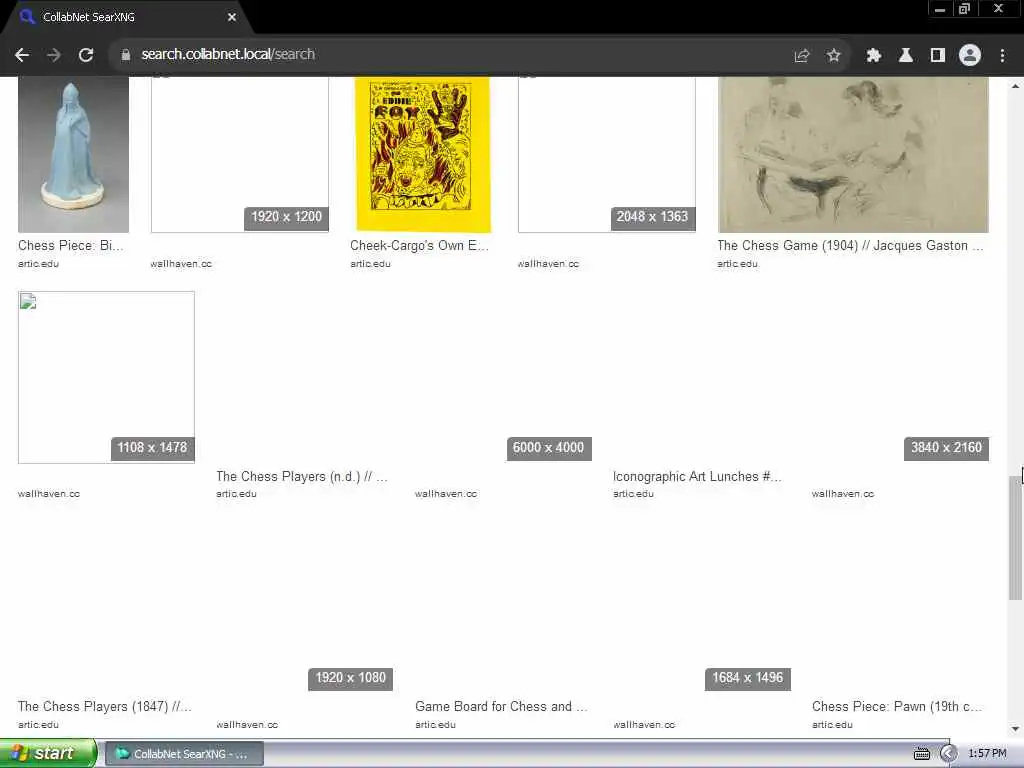This screenshot has width=1024, height=768.
Task: Click the address bar URL
Action: coord(228,54)
